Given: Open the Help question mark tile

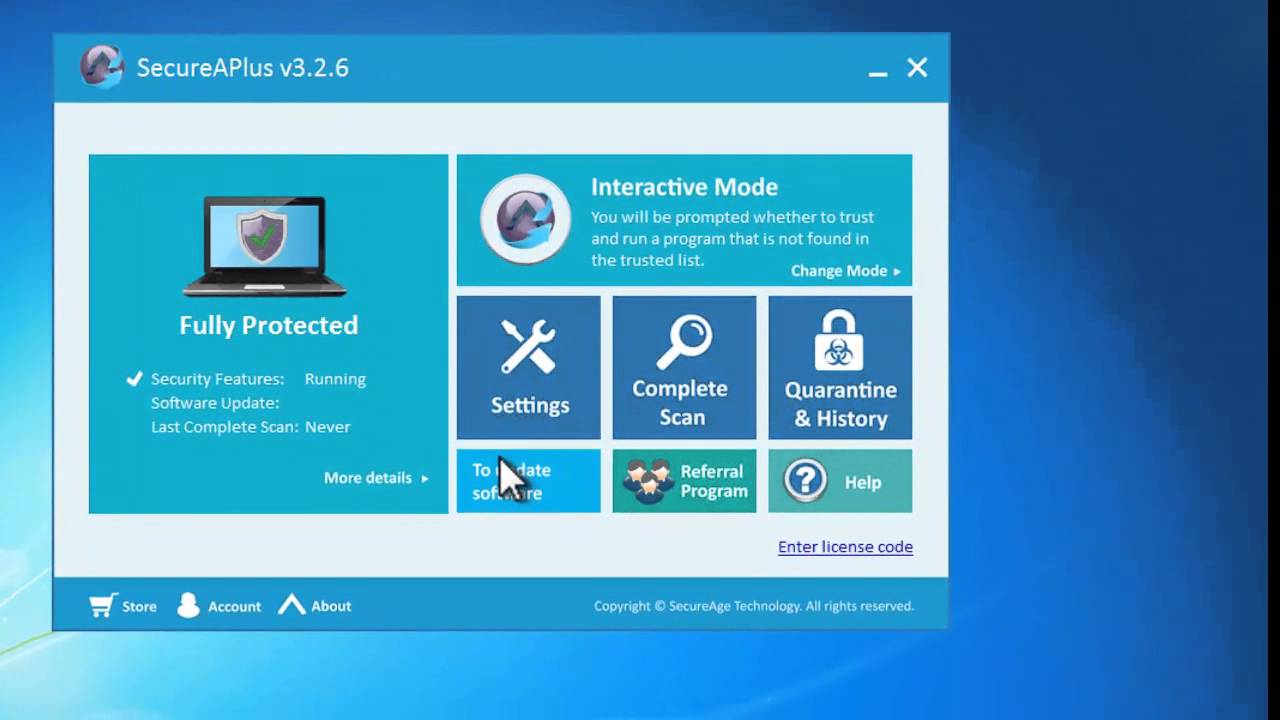Looking at the screenshot, I should (x=840, y=481).
